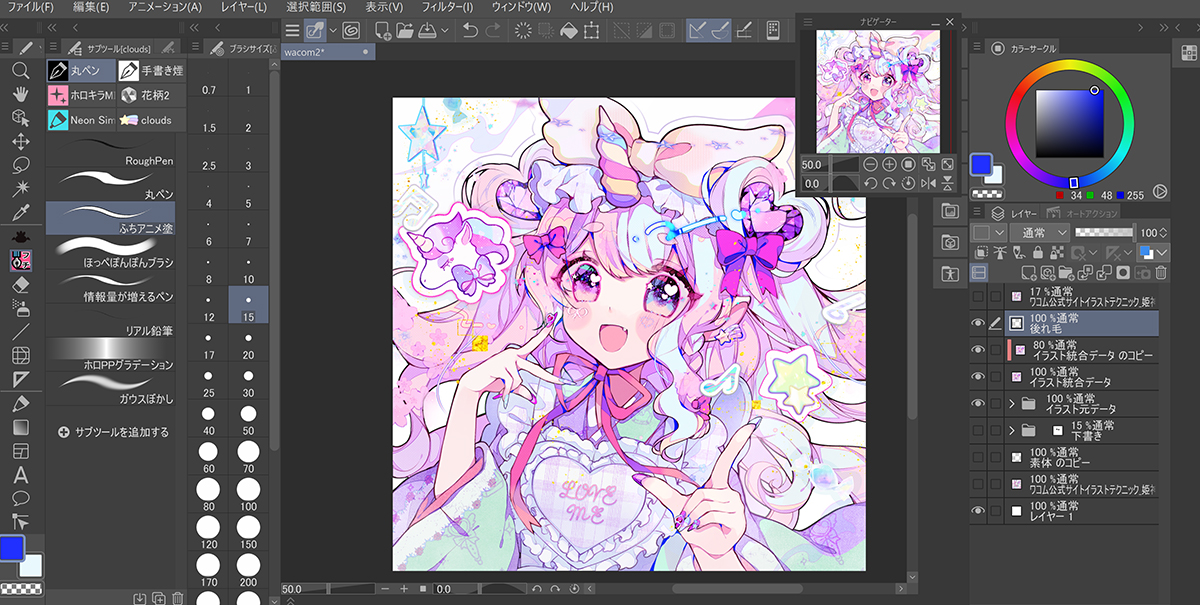Open the フィルター menu
Screen dimensions: 1200x605
[446, 7]
